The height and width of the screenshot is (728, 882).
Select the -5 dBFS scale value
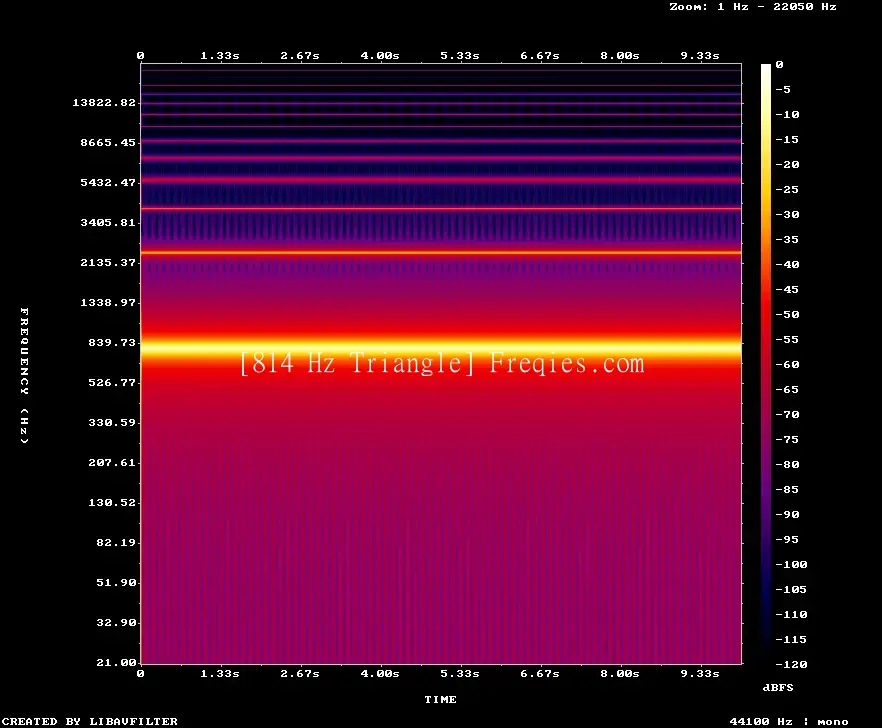(x=783, y=89)
